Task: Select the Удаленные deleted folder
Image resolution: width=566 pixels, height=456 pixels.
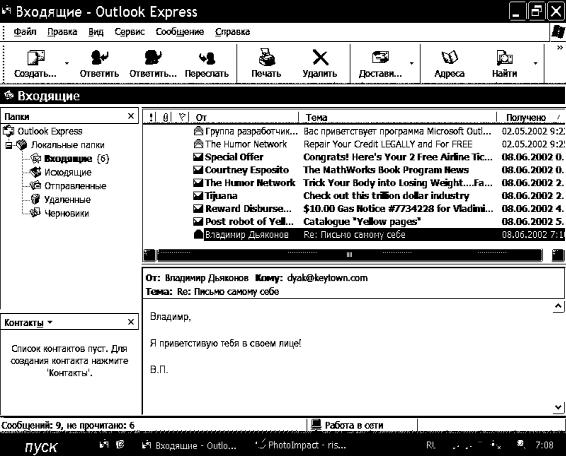Action: click(x=68, y=199)
